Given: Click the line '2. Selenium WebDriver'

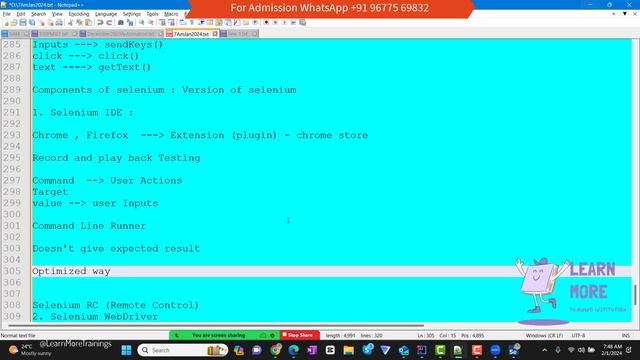Looking at the screenshot, I should [95, 316].
